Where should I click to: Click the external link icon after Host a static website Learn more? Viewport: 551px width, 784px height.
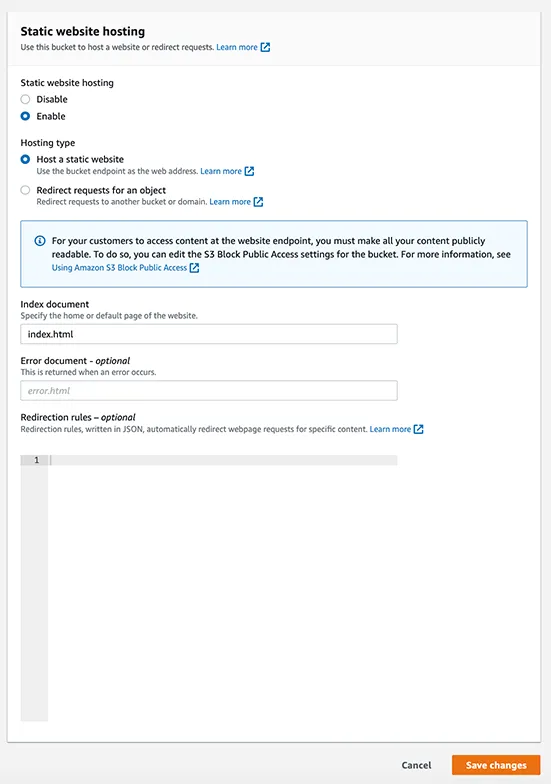250,171
